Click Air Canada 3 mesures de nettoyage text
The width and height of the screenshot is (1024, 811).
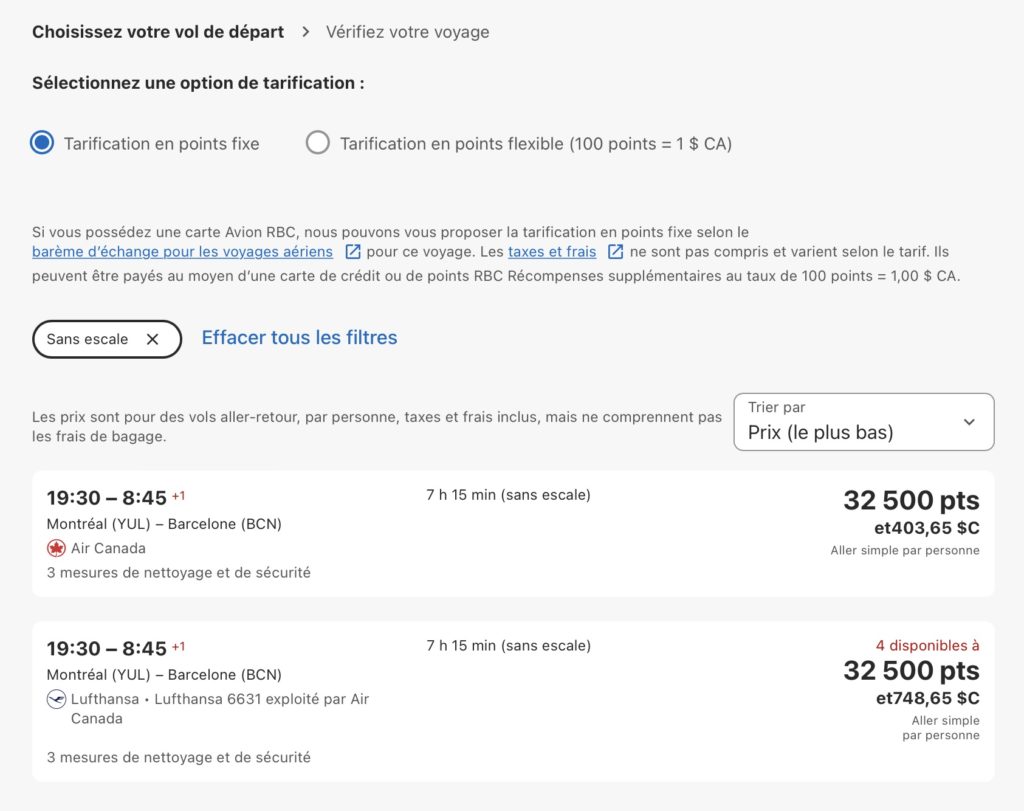click(178, 573)
